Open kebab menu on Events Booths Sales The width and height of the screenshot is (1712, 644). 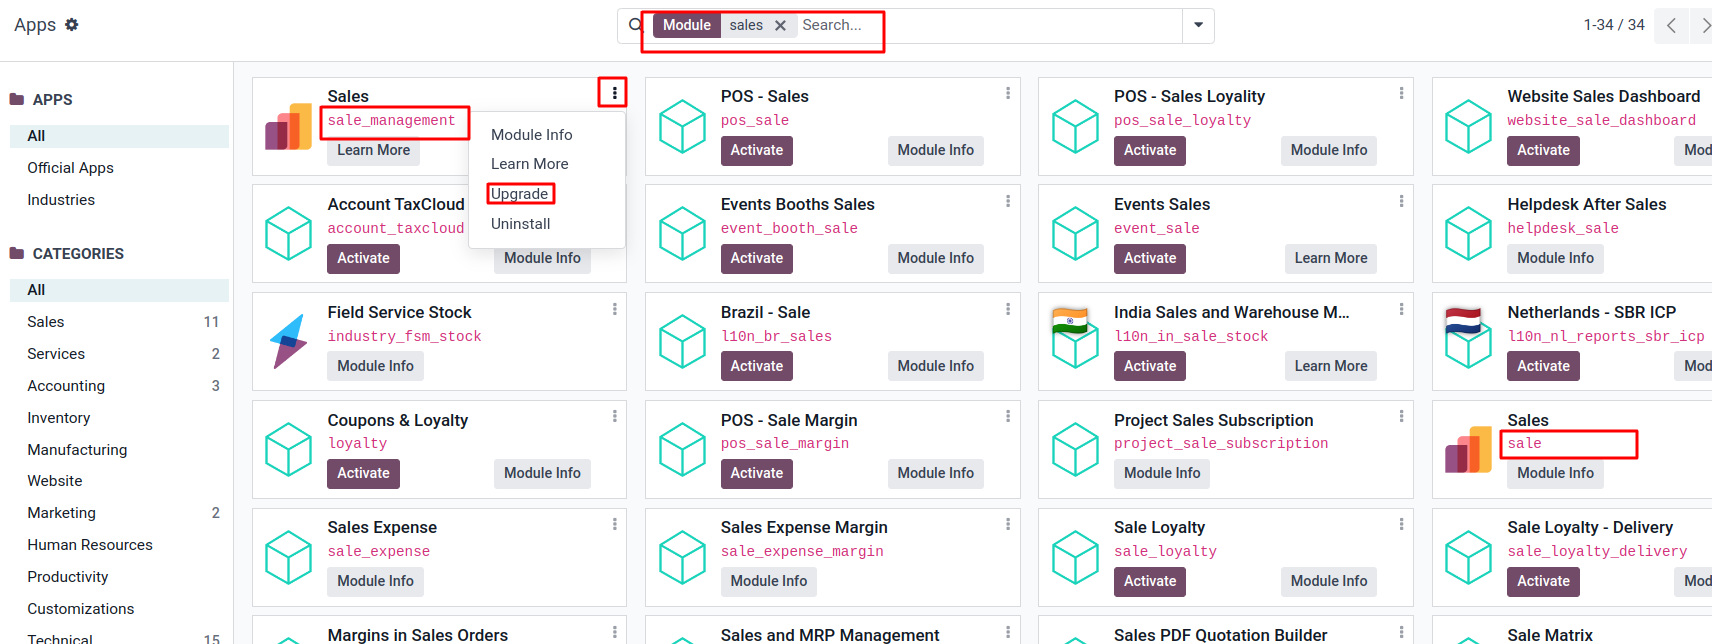click(1007, 201)
